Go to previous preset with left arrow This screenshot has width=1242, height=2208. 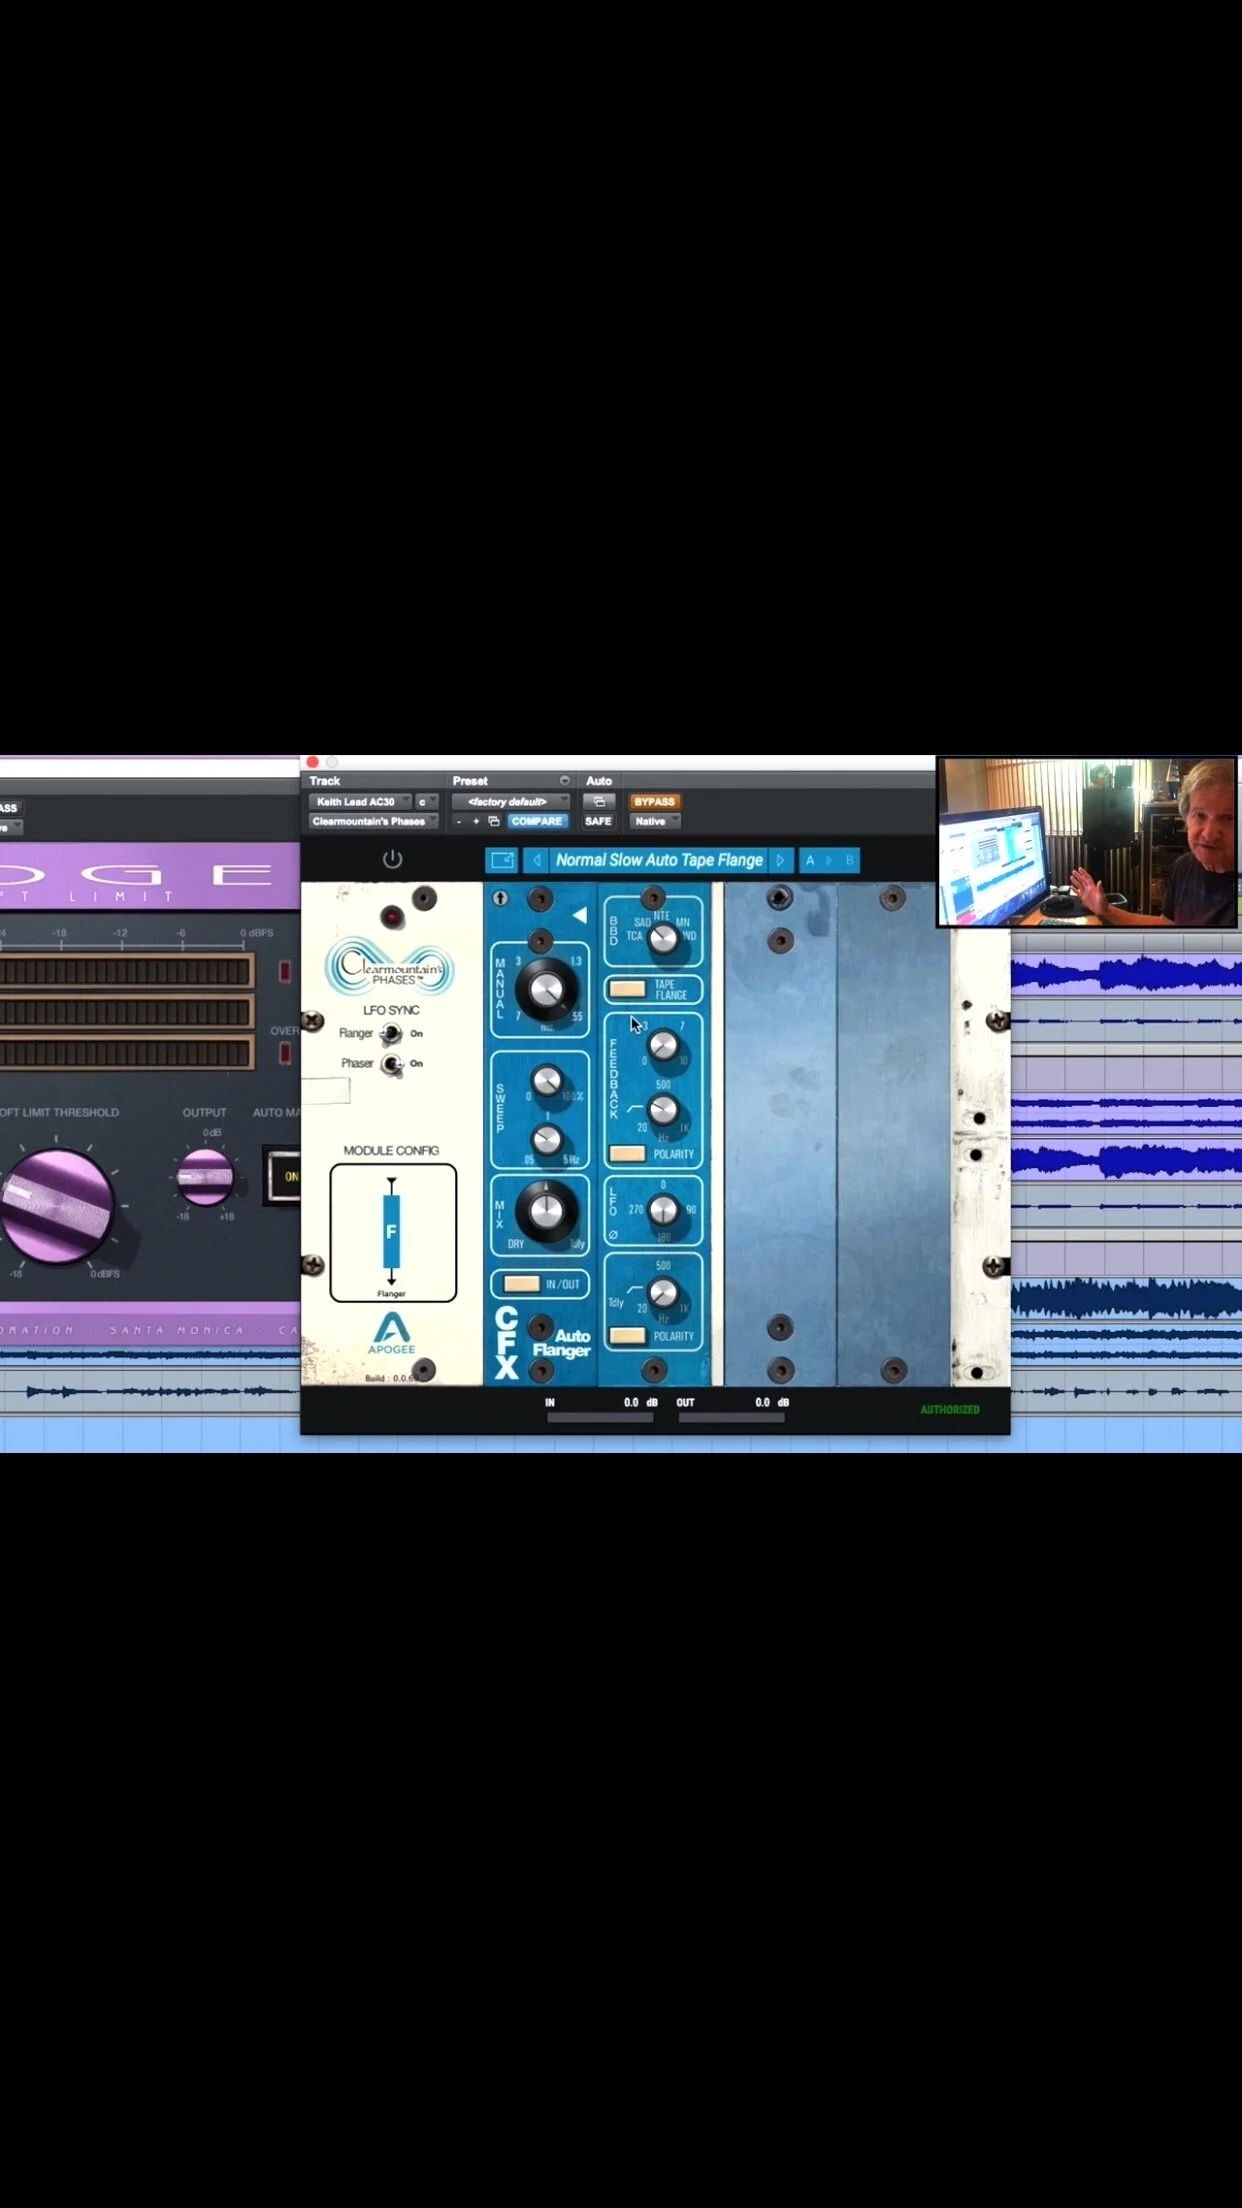pos(537,860)
